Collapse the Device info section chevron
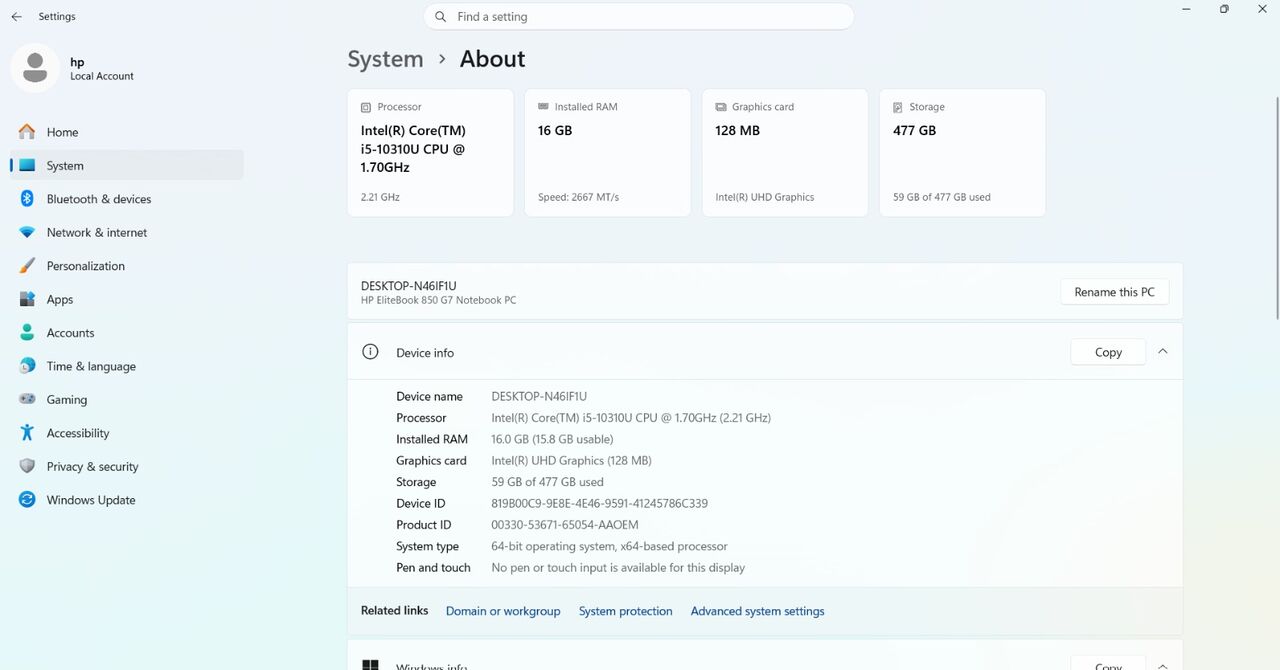1280x670 pixels. click(1162, 352)
